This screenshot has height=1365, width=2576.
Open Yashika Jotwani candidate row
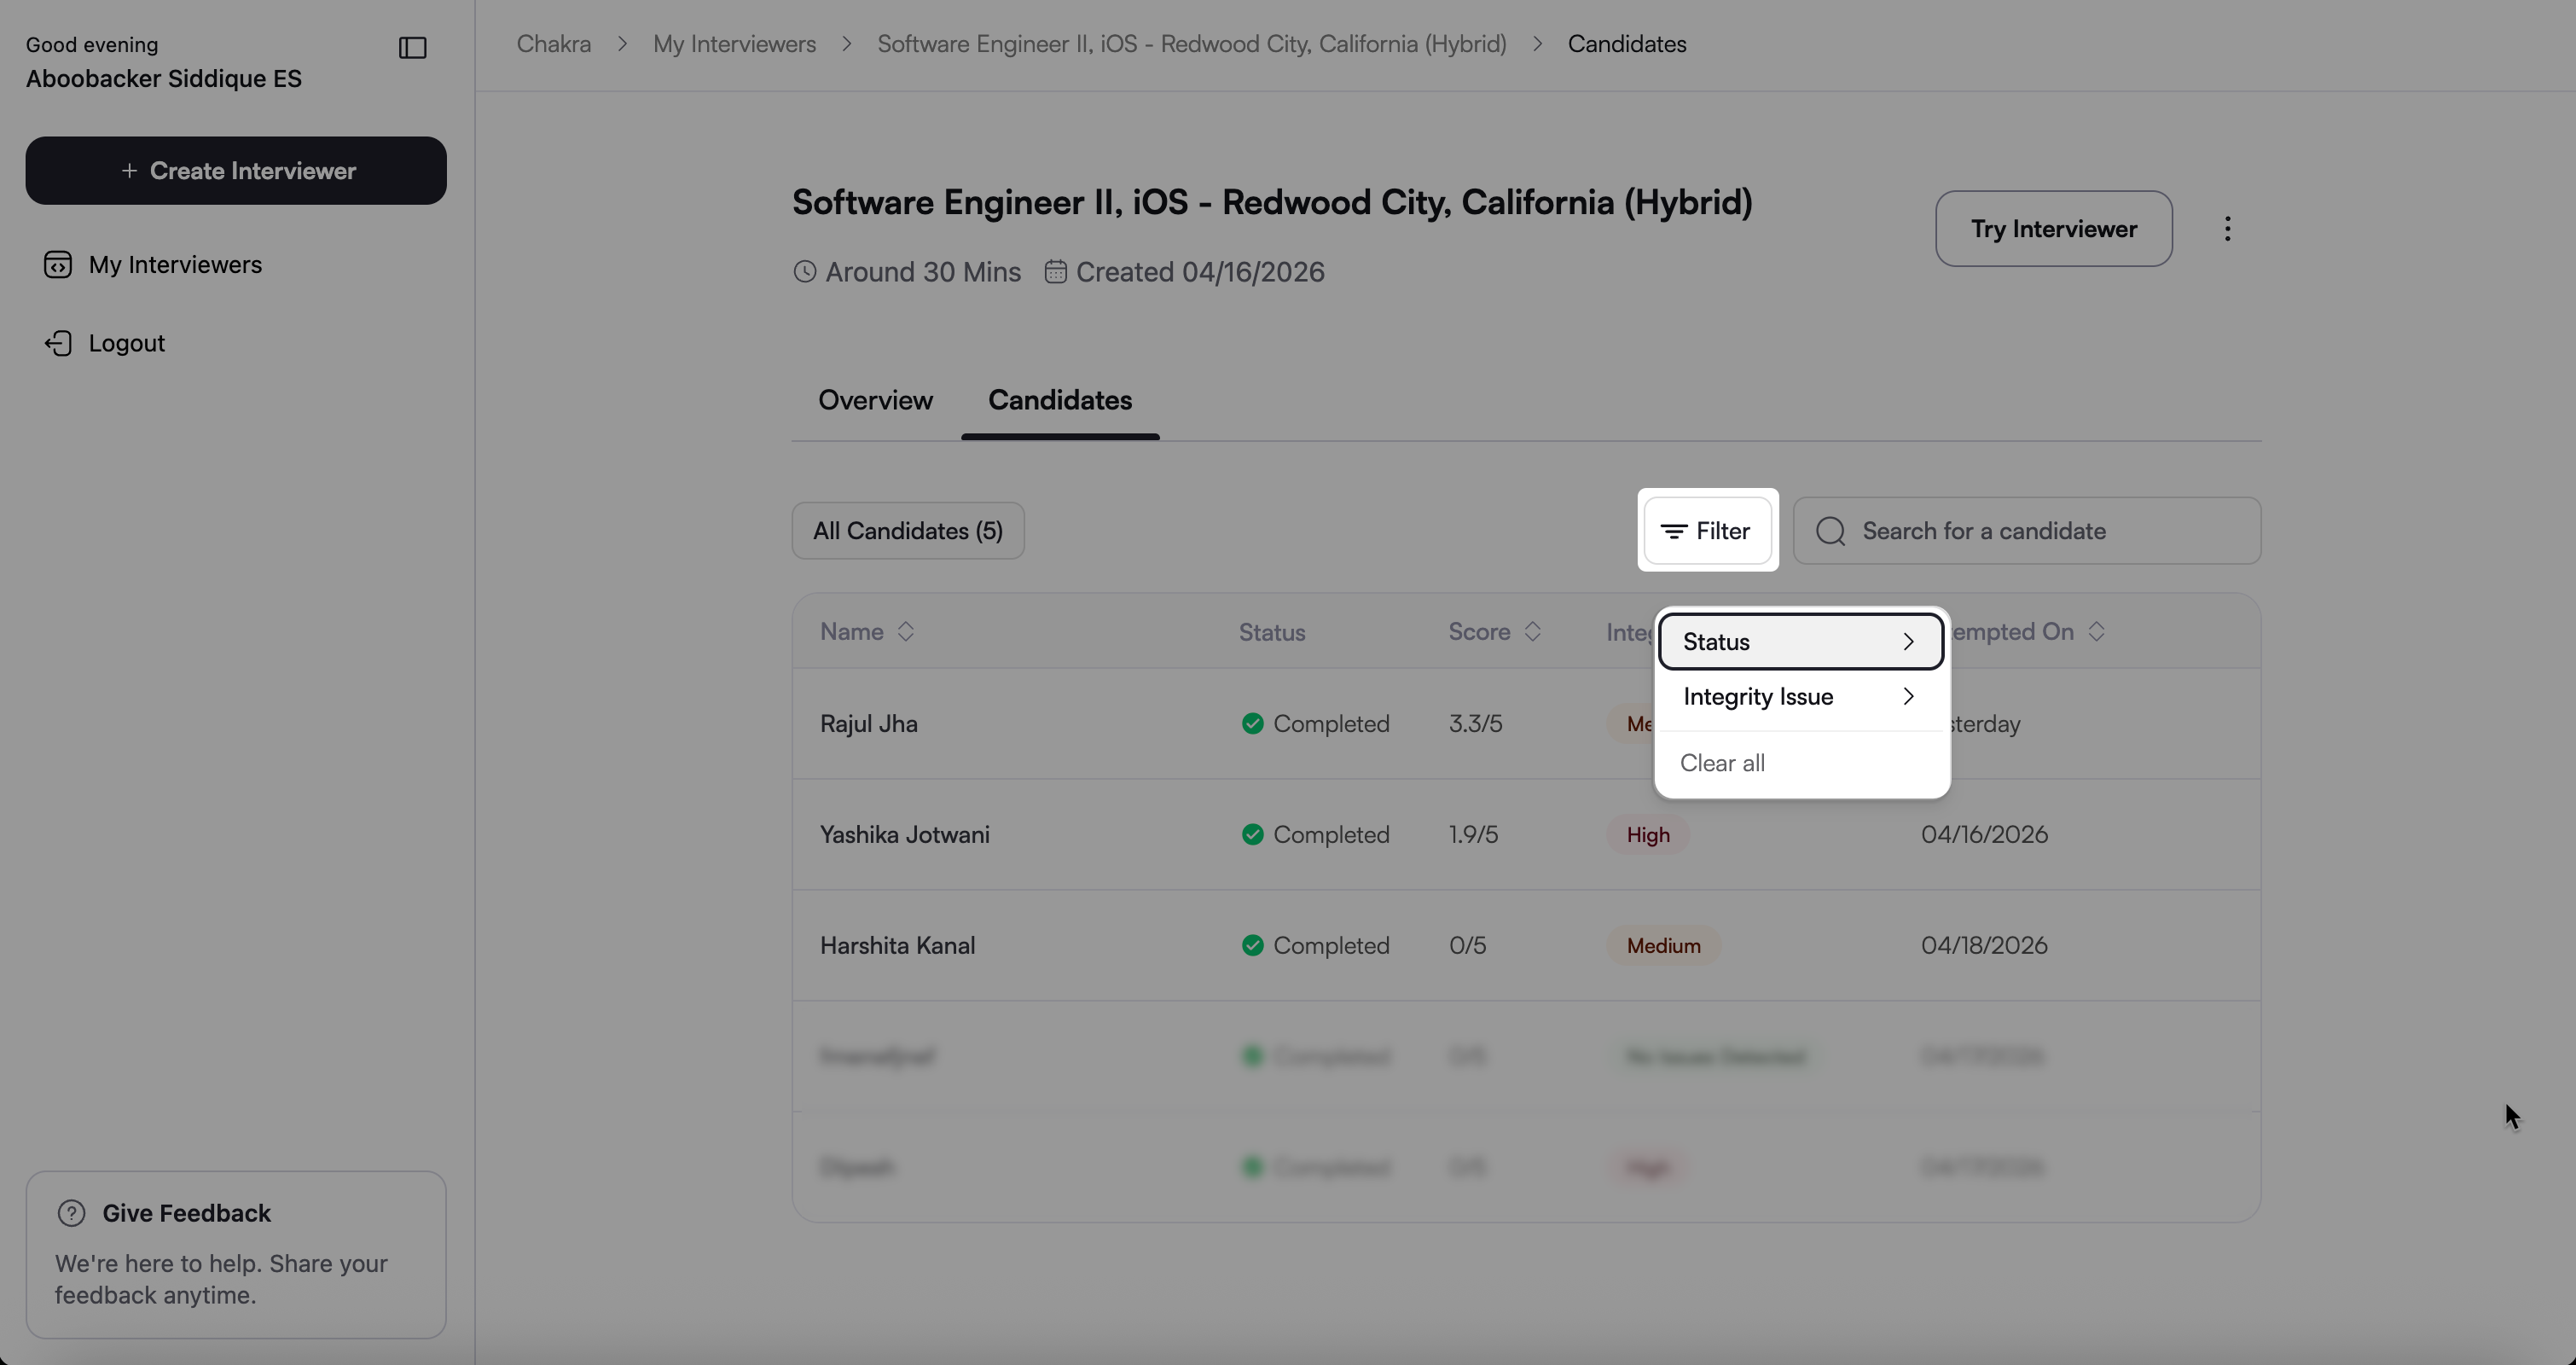coord(905,835)
